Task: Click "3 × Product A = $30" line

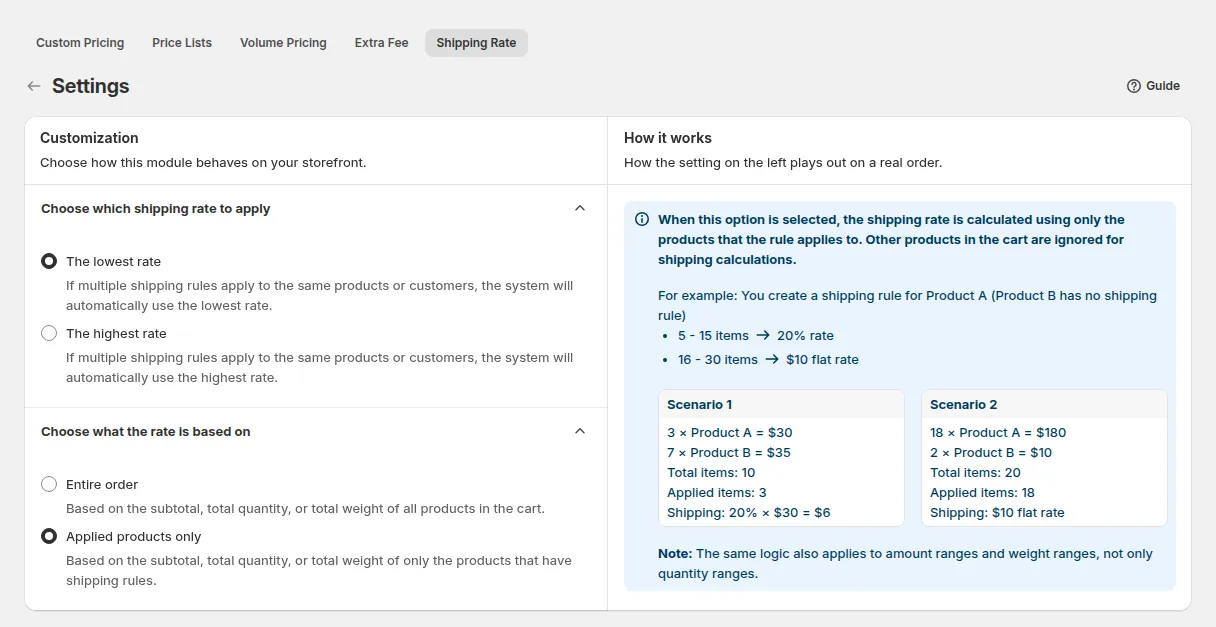Action: click(730, 433)
